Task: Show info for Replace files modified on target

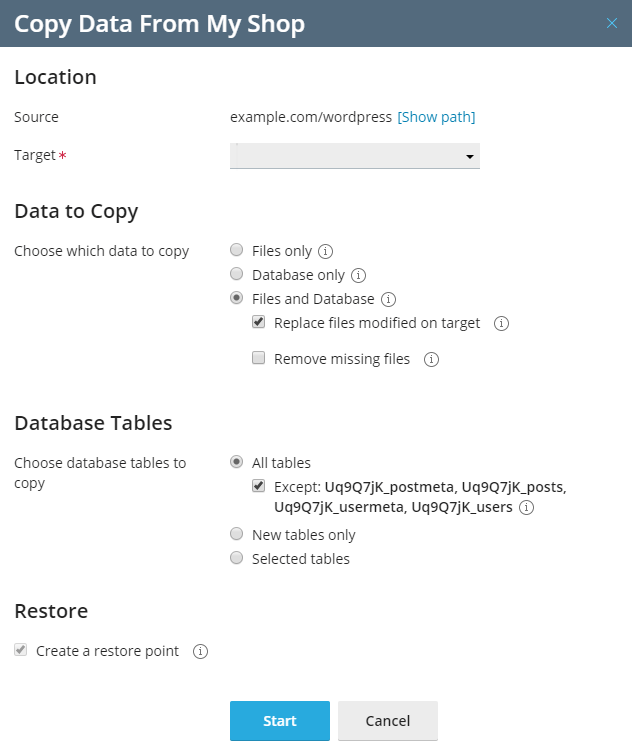Action: [x=502, y=323]
